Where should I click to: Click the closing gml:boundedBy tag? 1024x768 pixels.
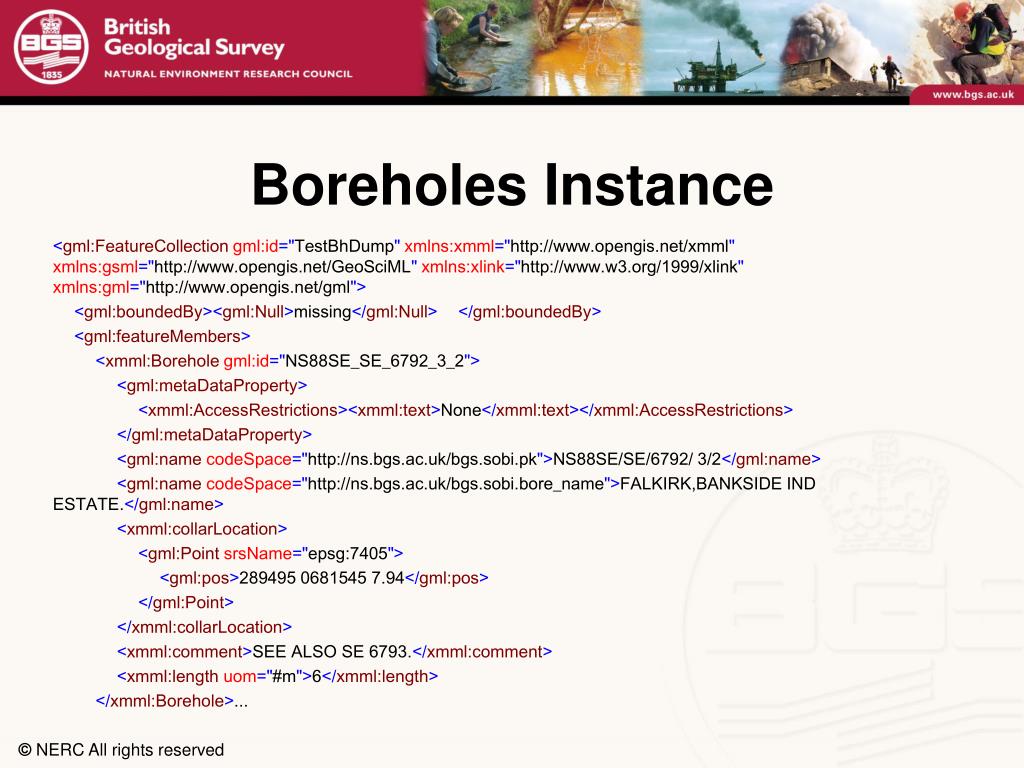(x=530, y=312)
